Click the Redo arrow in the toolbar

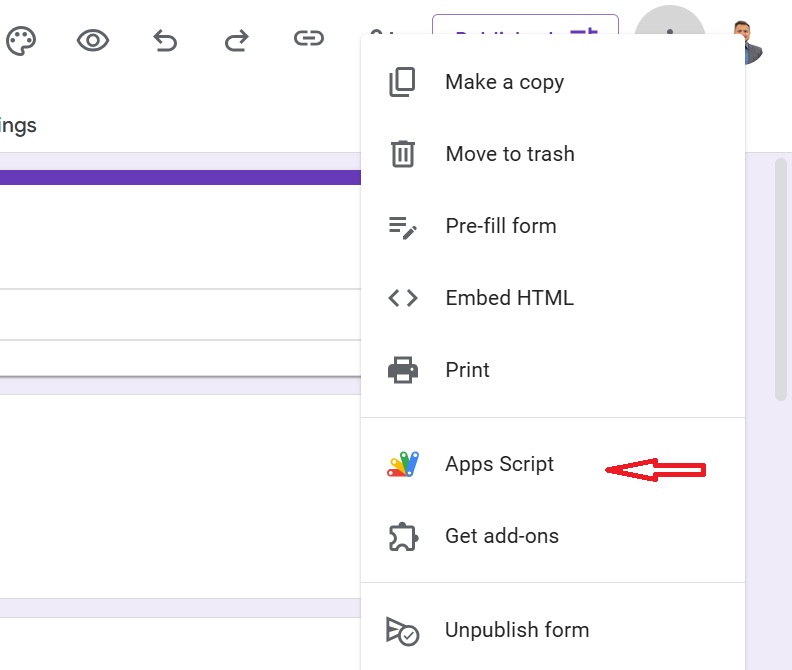point(237,40)
